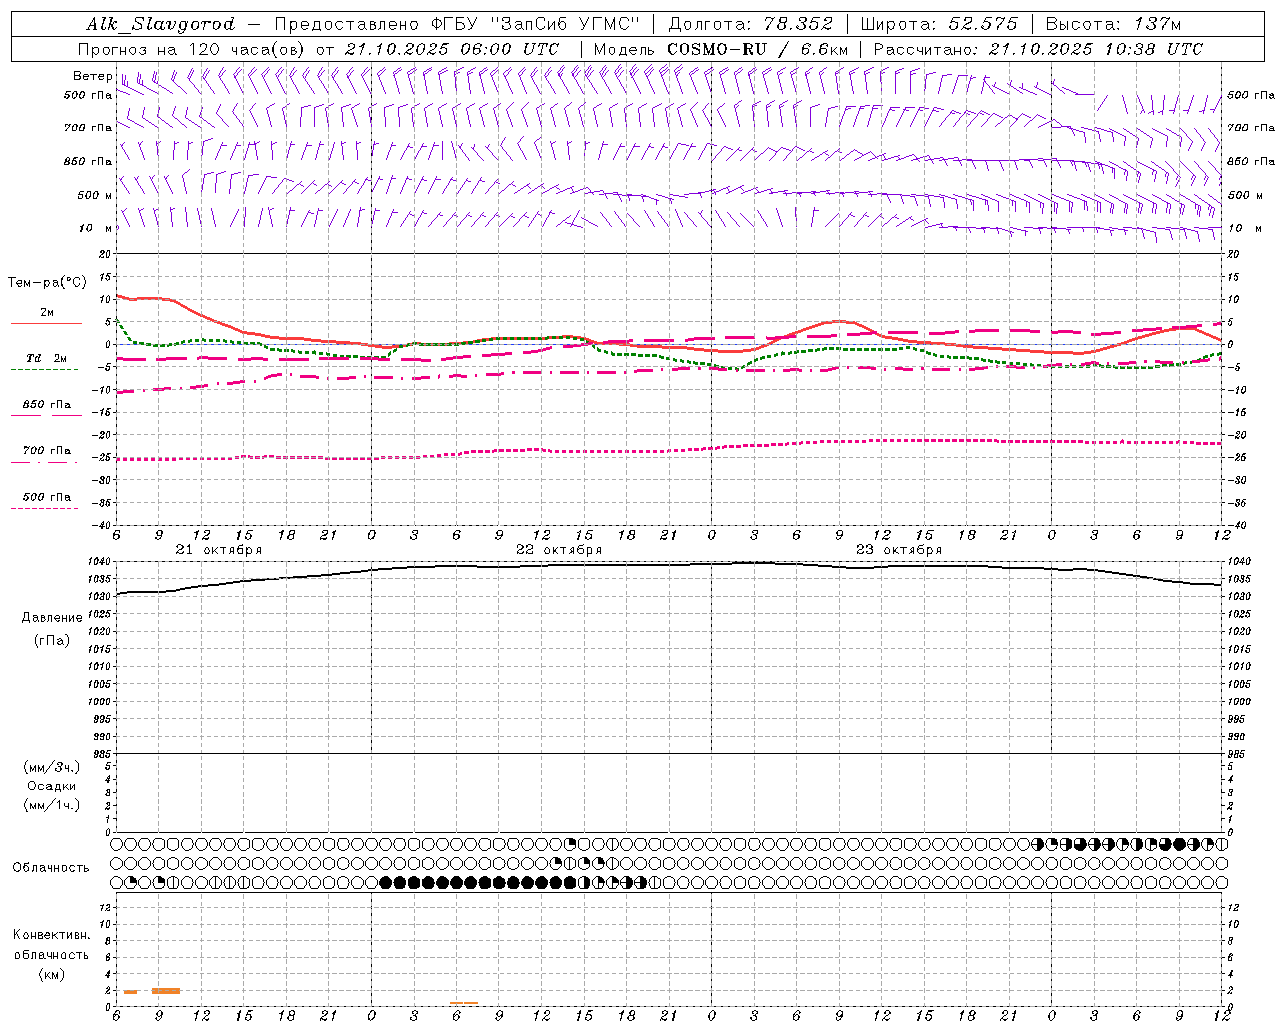This screenshot has height=1024, width=1280.
Task: Click the Широта: 52.575 header field
Action: tap(939, 24)
